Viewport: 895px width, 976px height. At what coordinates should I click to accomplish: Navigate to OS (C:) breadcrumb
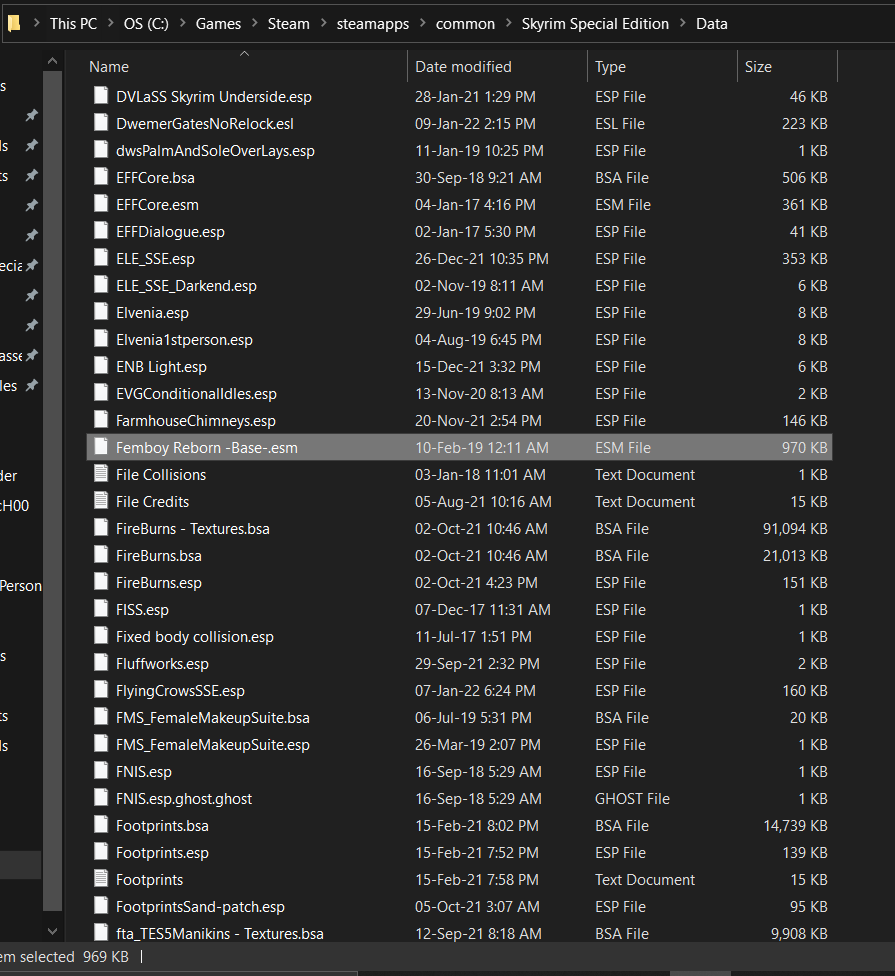146,24
